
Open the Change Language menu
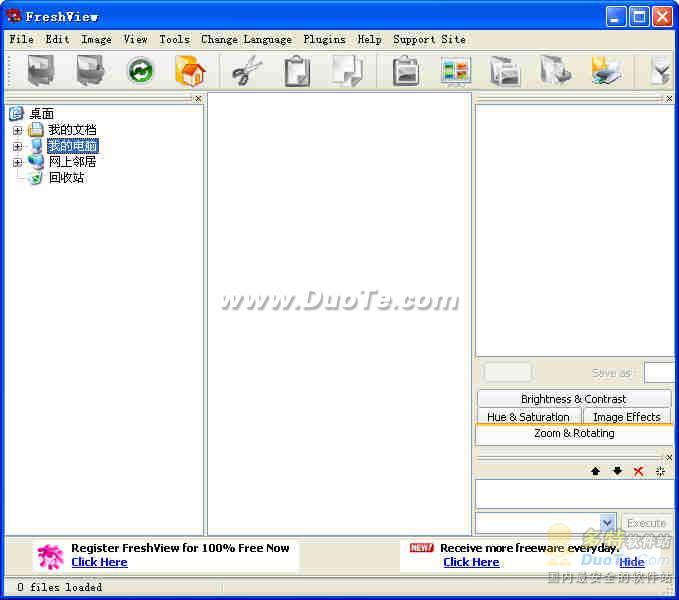click(246, 39)
